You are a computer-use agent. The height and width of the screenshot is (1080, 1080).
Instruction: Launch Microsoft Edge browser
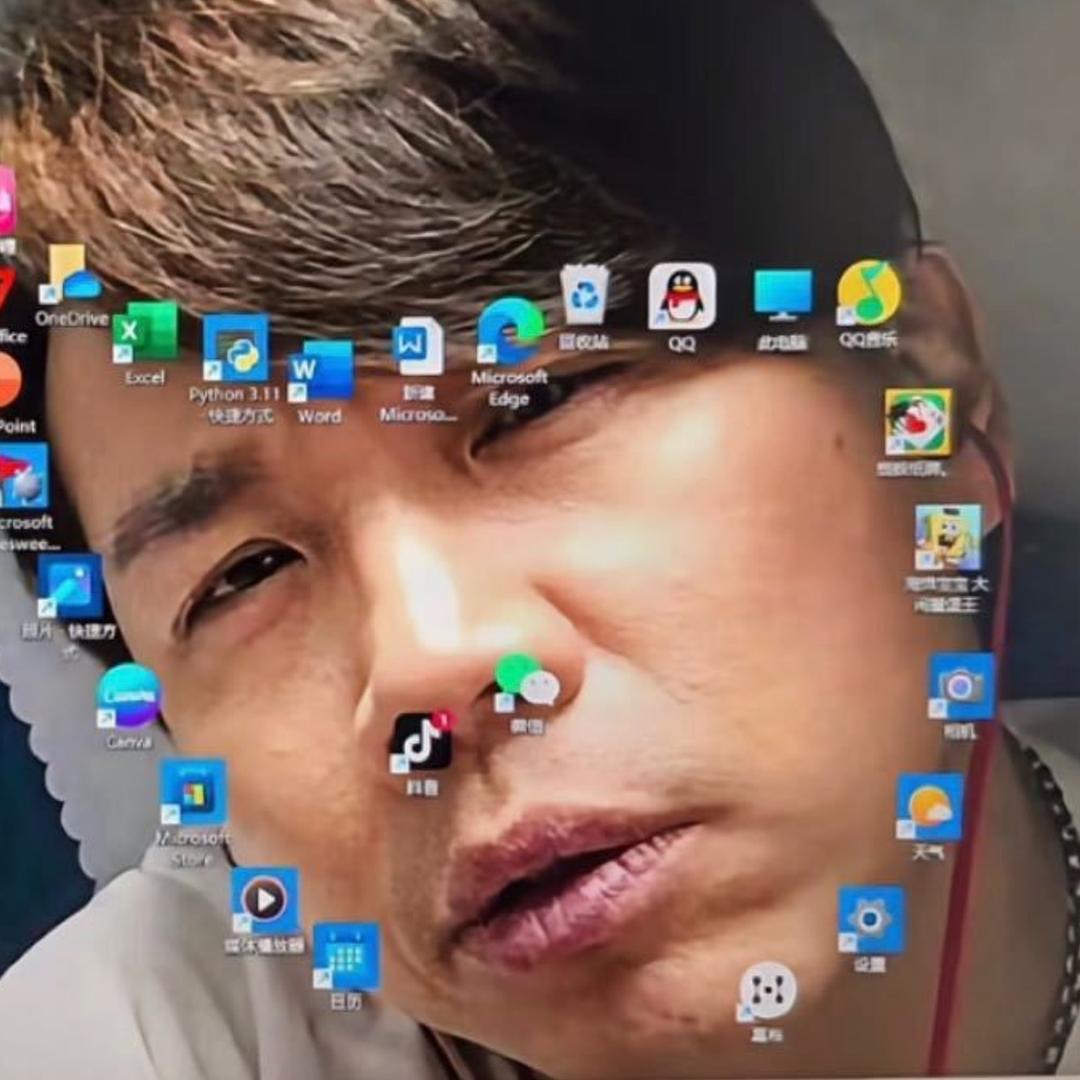tap(510, 331)
